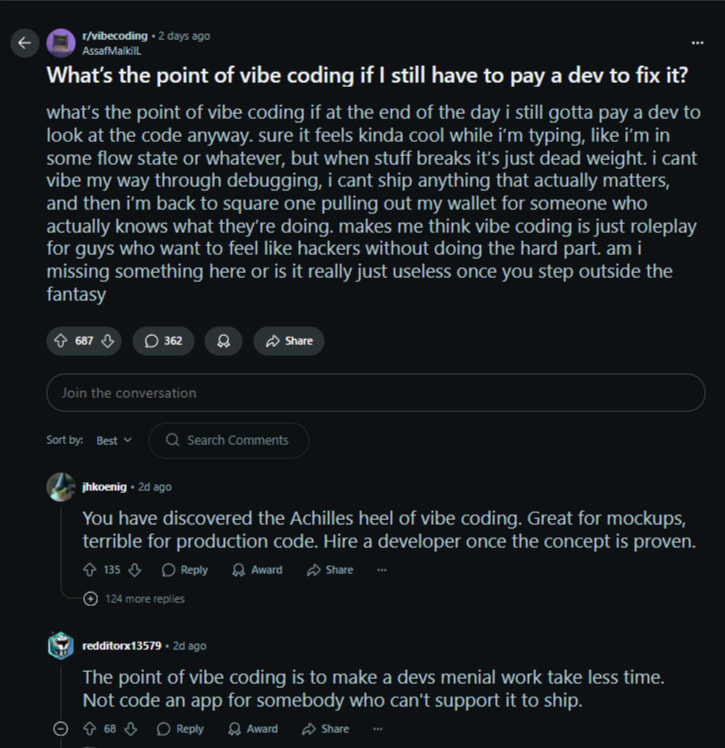Upvote the main post
Screen dimensions: 725x748
coord(62,341)
